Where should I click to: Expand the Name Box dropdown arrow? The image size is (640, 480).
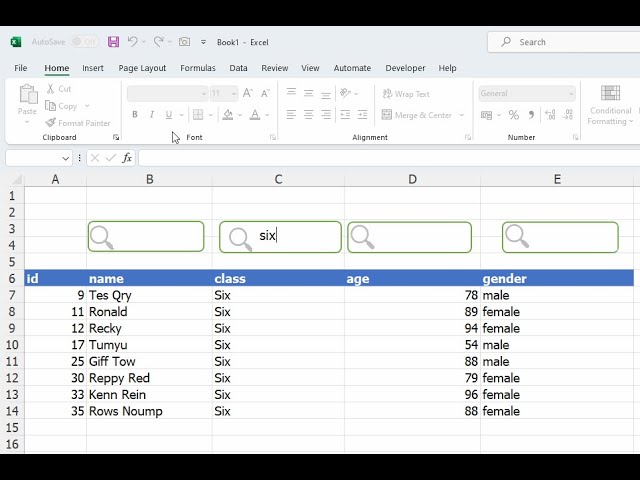click(66, 158)
